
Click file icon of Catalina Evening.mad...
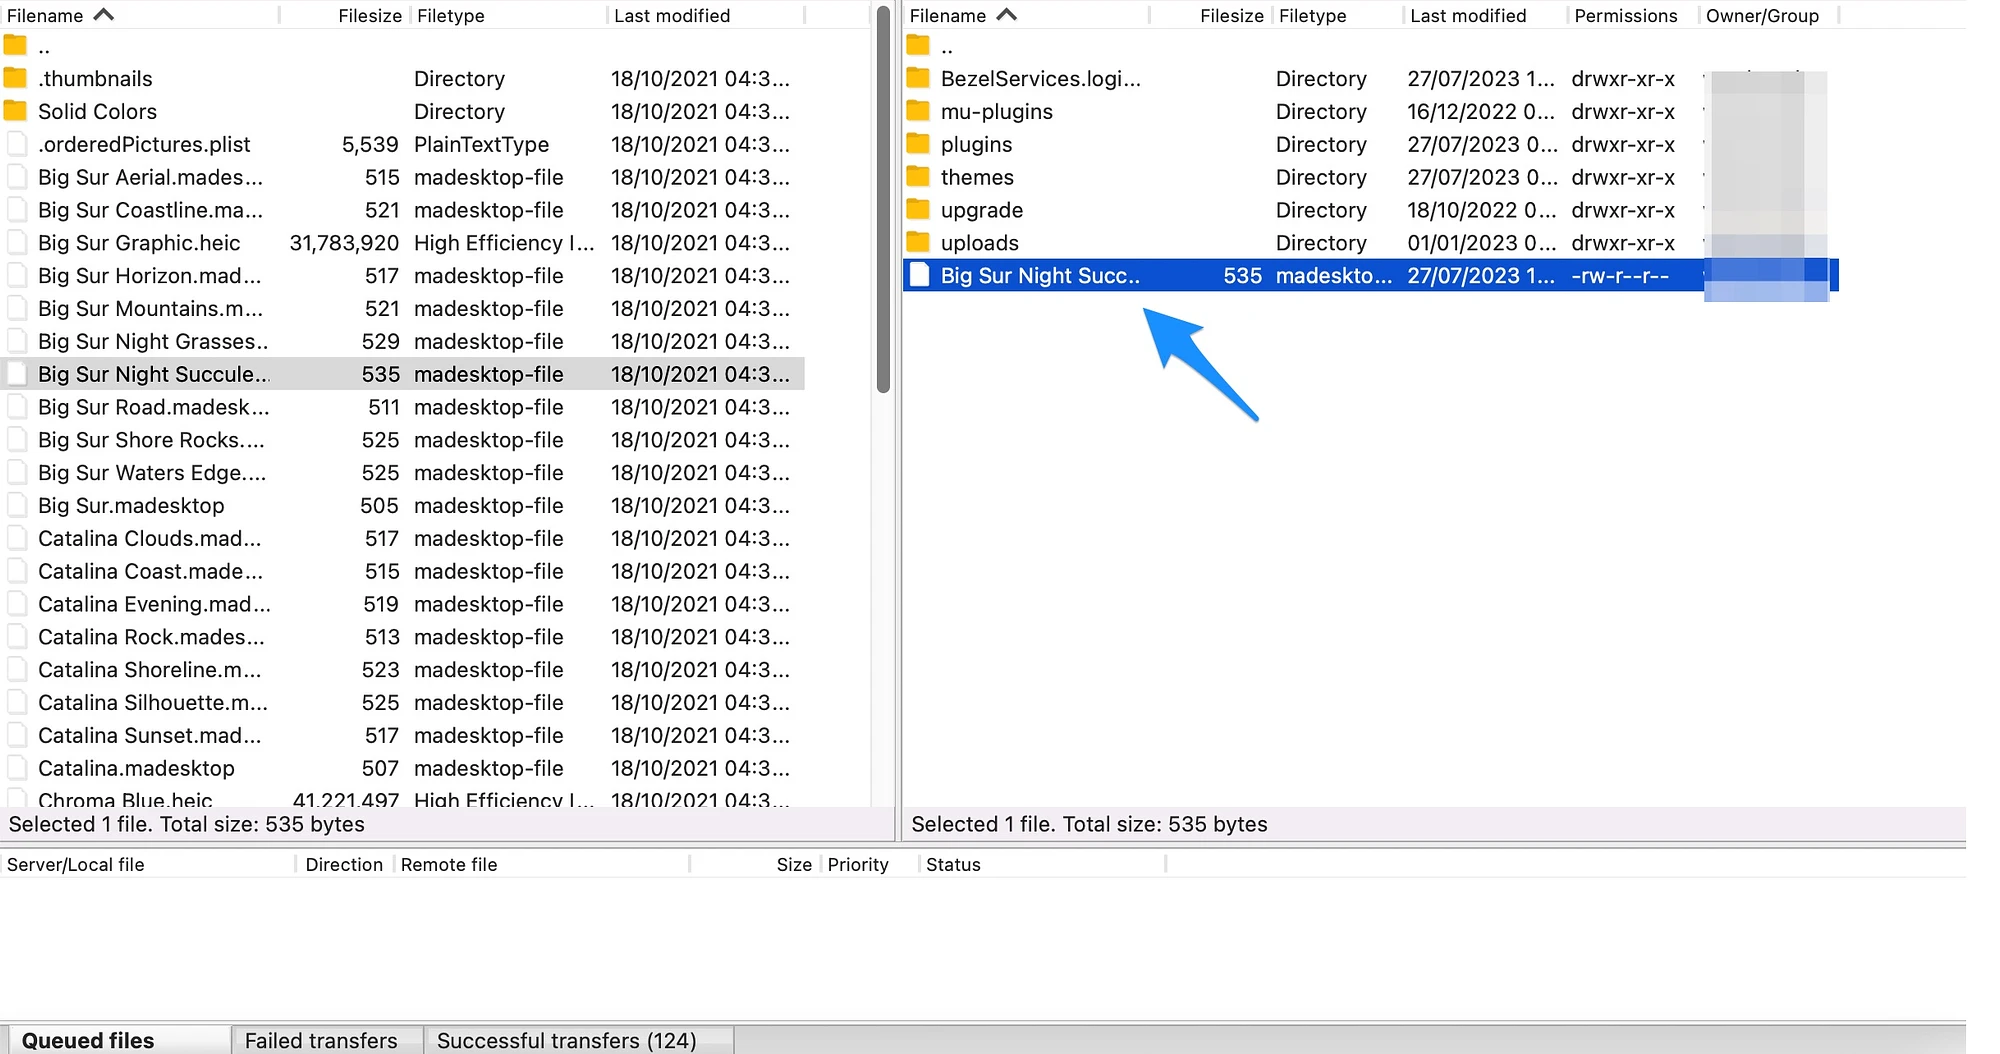click(17, 604)
